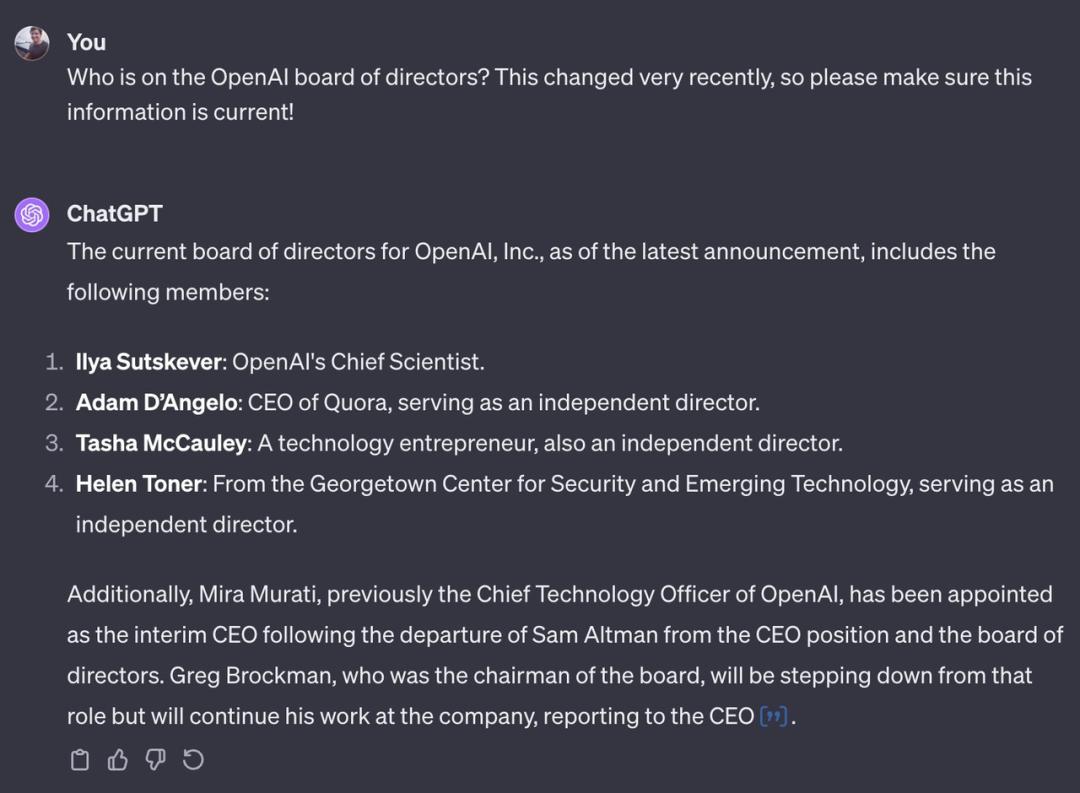Viewport: 1080px width, 793px height.
Task: Click list number 4 marker
Action: click(x=54, y=484)
